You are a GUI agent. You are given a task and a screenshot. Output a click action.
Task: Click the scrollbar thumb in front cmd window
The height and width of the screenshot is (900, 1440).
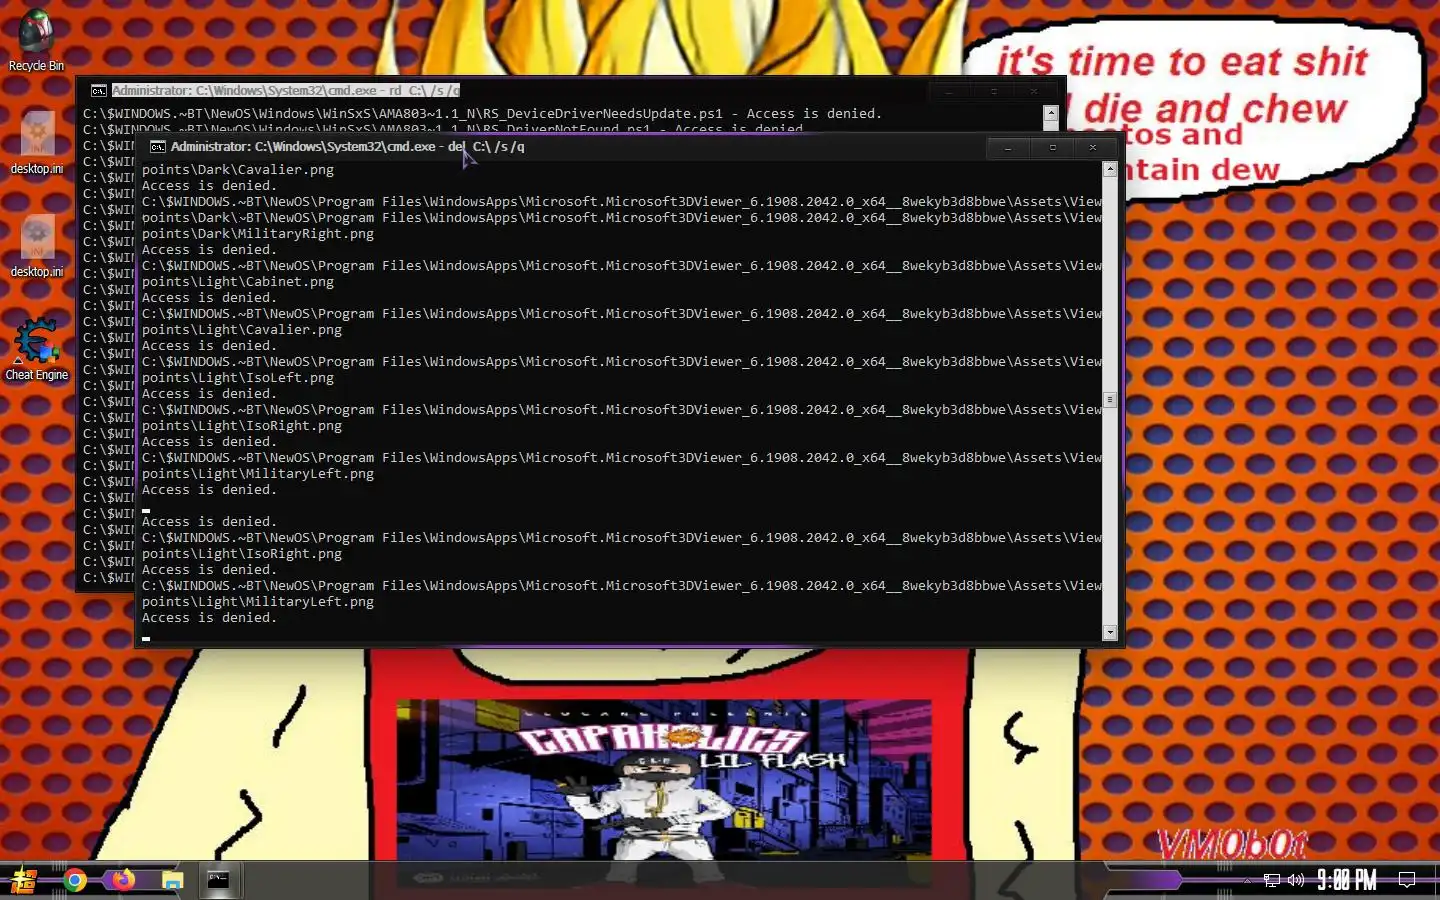coord(1110,399)
